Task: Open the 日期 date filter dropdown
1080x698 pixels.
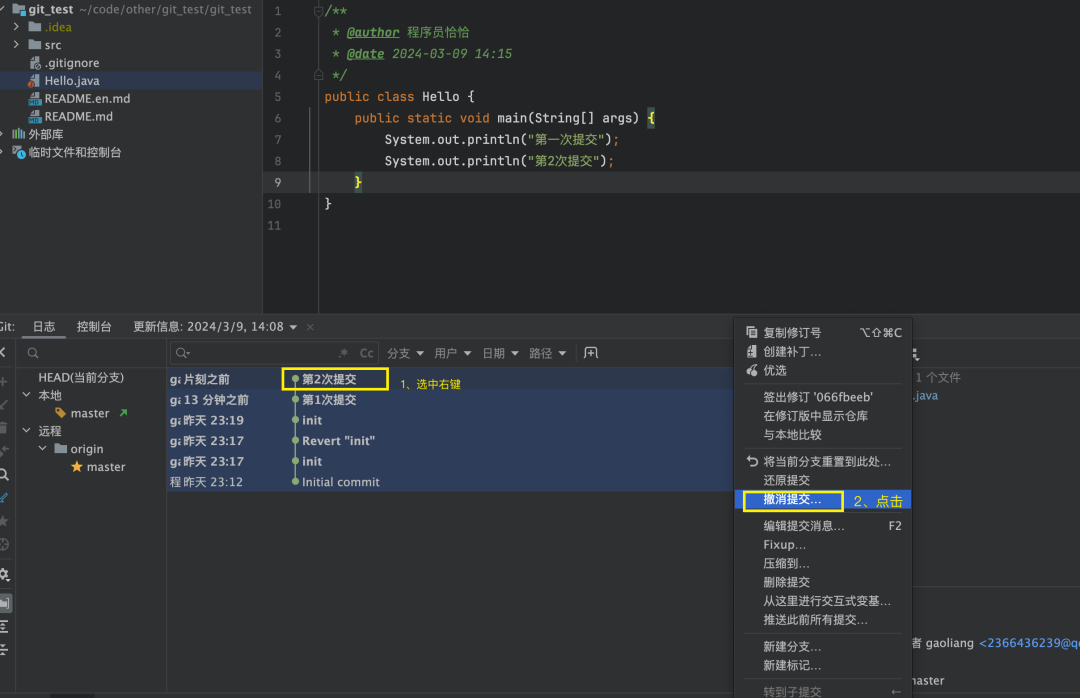Action: [500, 353]
